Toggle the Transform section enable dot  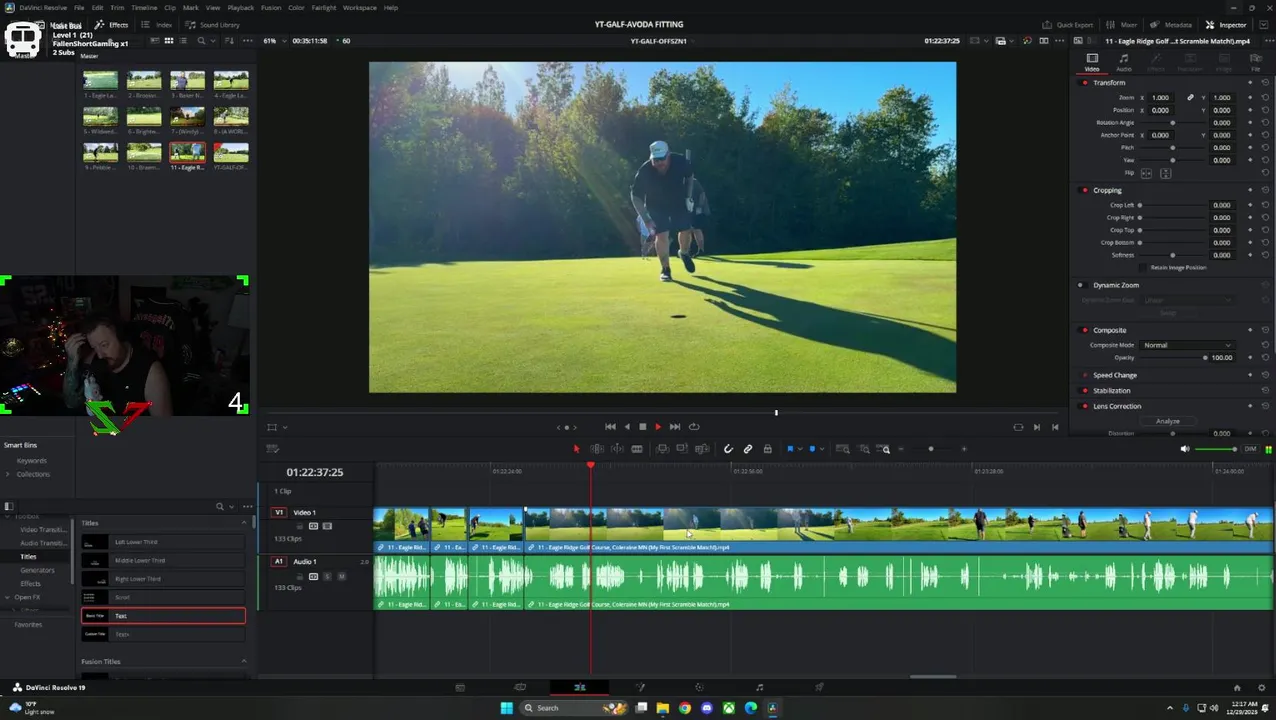point(1085,82)
